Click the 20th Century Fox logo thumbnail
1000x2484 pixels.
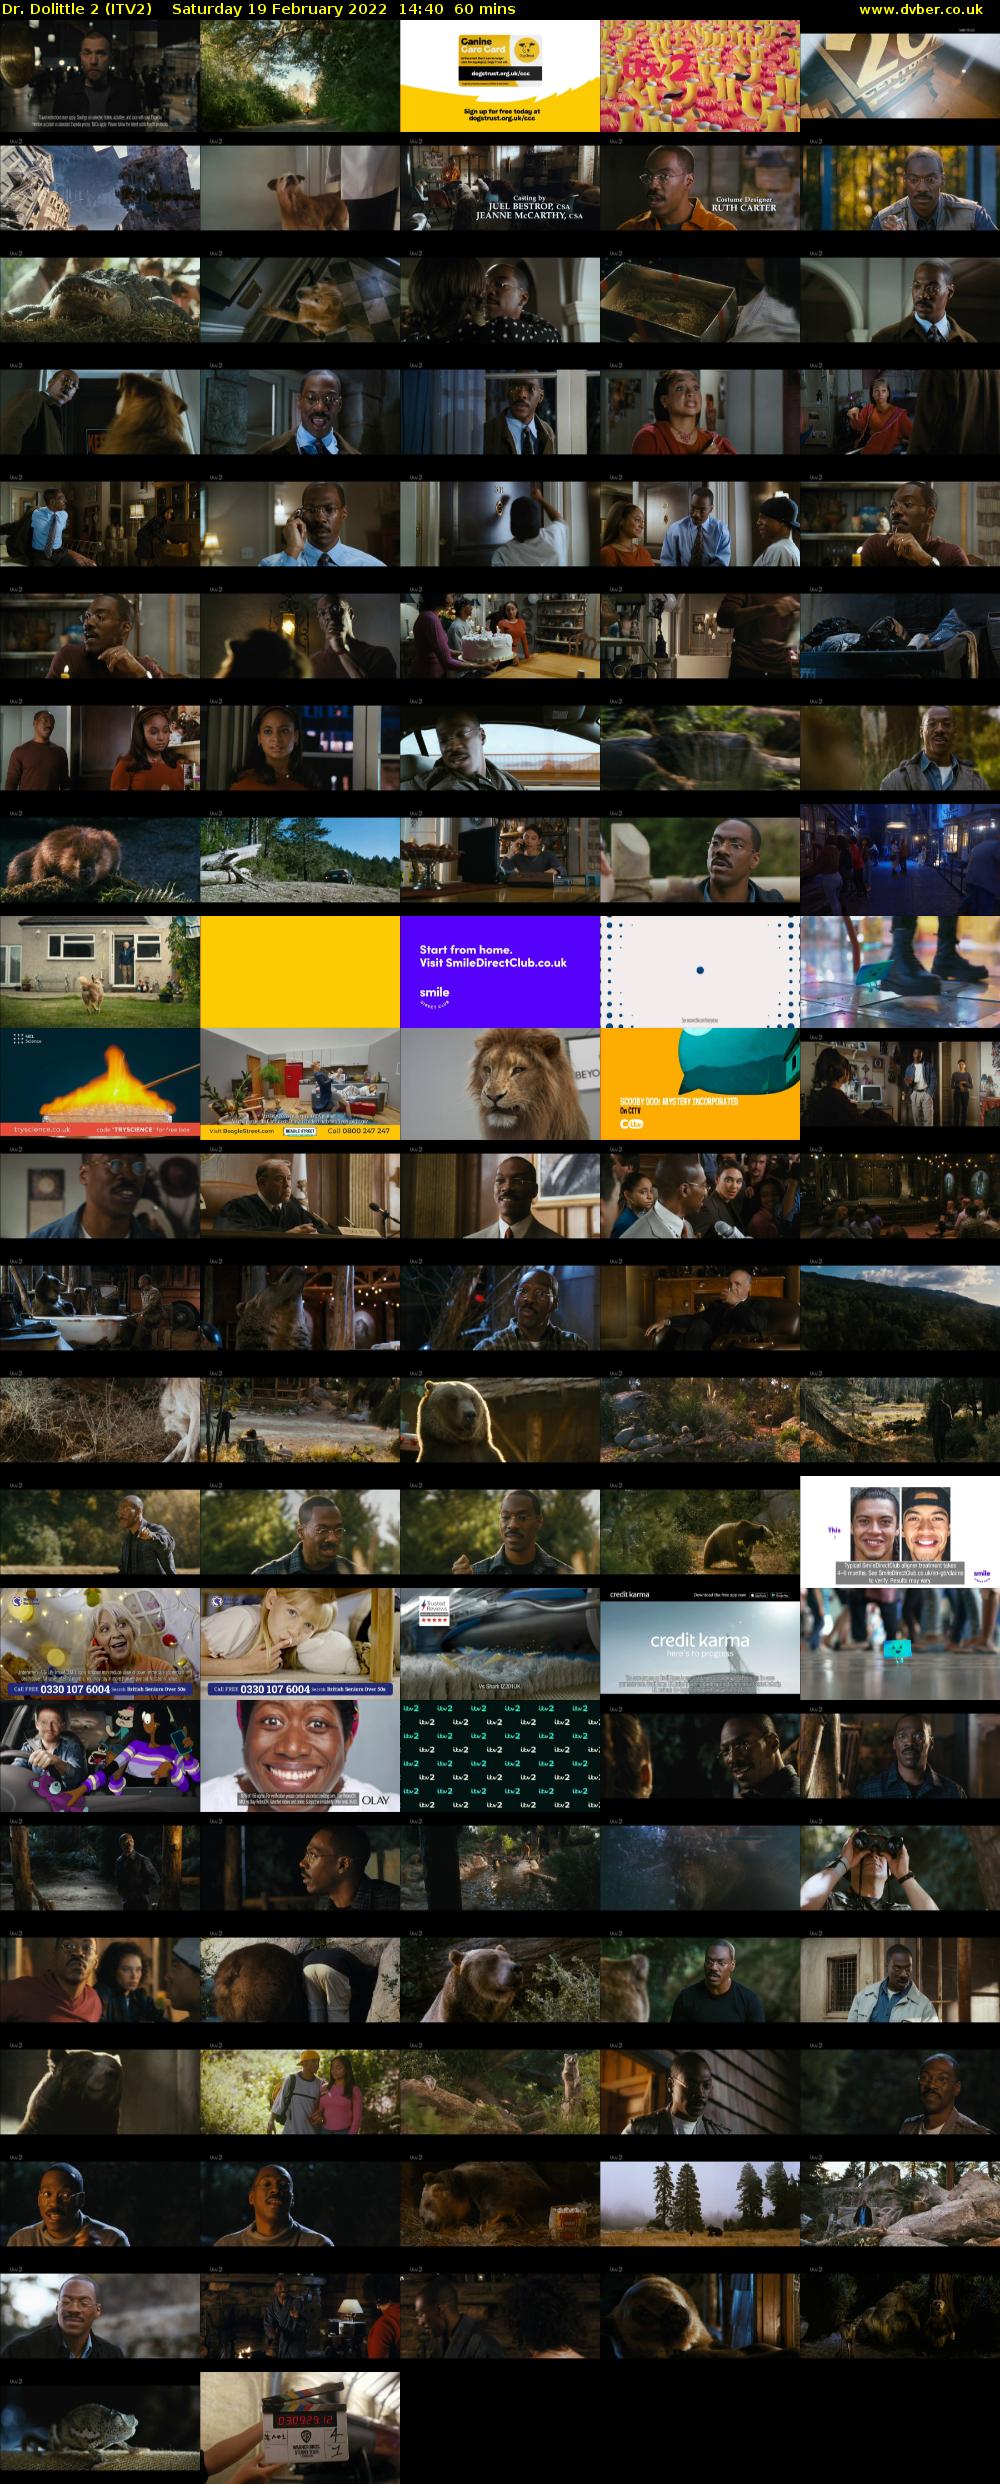coord(900,76)
